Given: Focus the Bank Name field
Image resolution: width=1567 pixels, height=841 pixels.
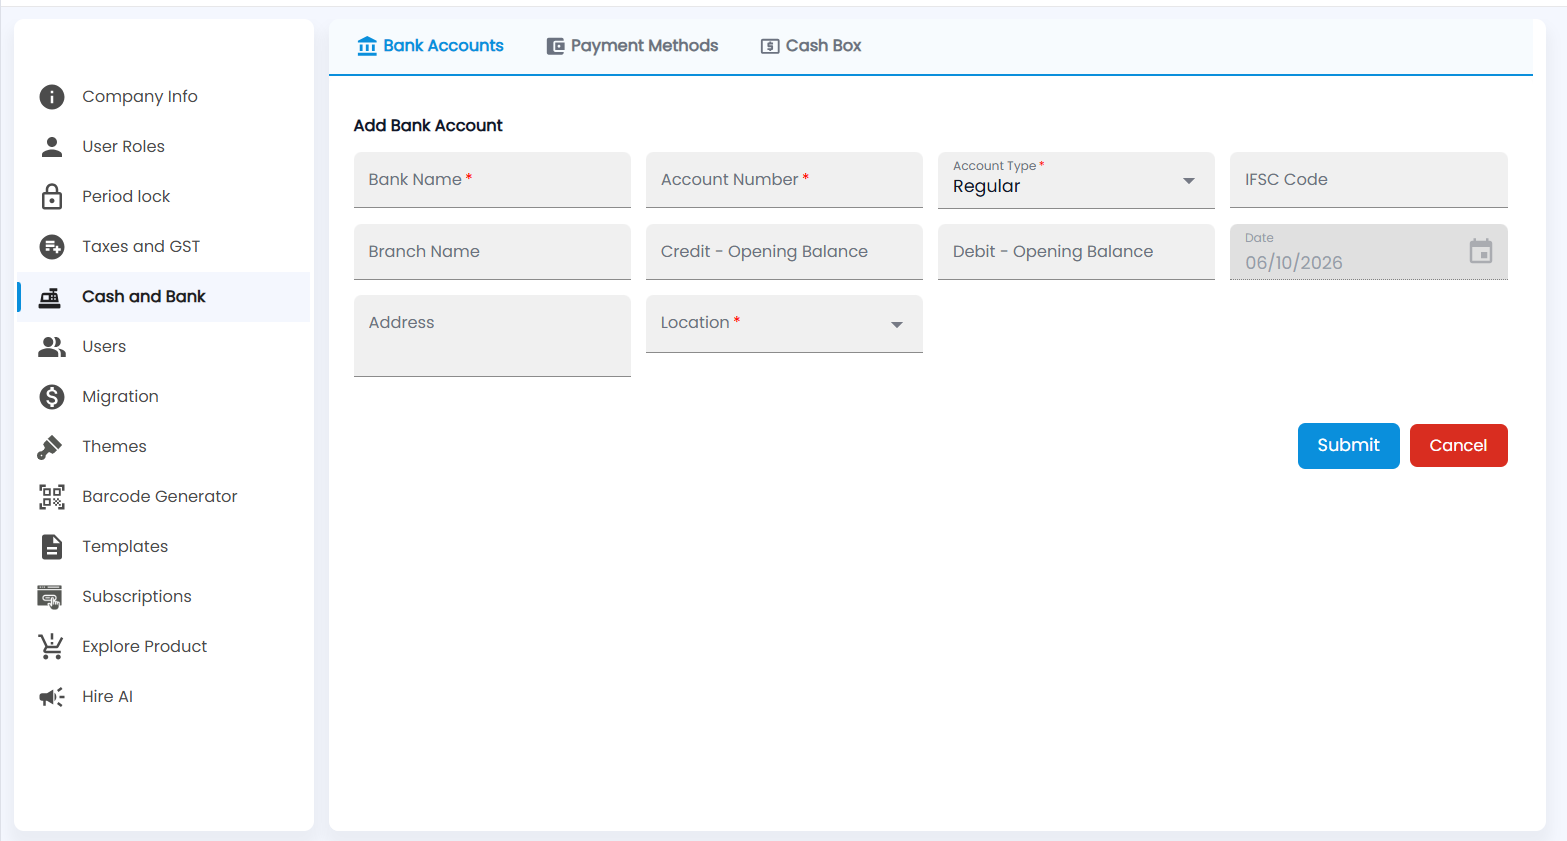Looking at the screenshot, I should (x=492, y=180).
